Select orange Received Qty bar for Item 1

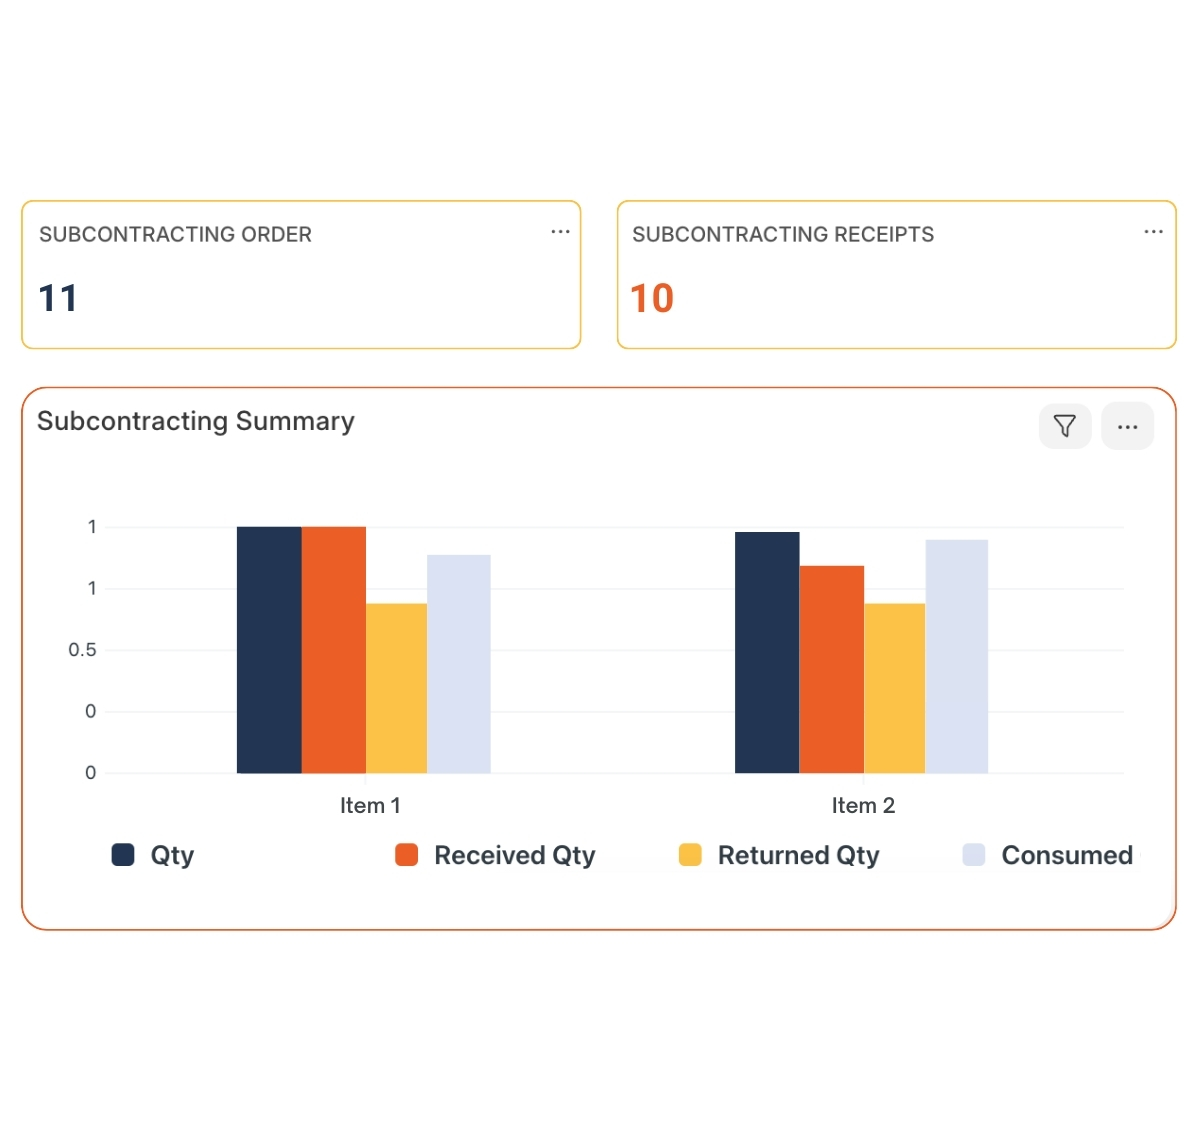tap(333, 650)
